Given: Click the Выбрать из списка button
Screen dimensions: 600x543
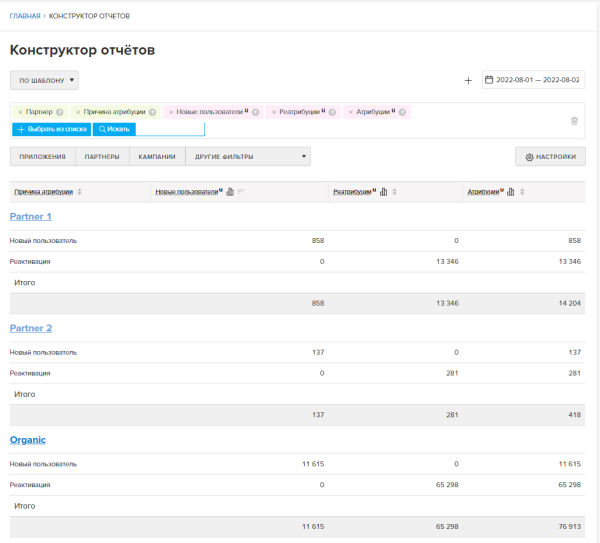Looking at the screenshot, I should (x=51, y=129).
